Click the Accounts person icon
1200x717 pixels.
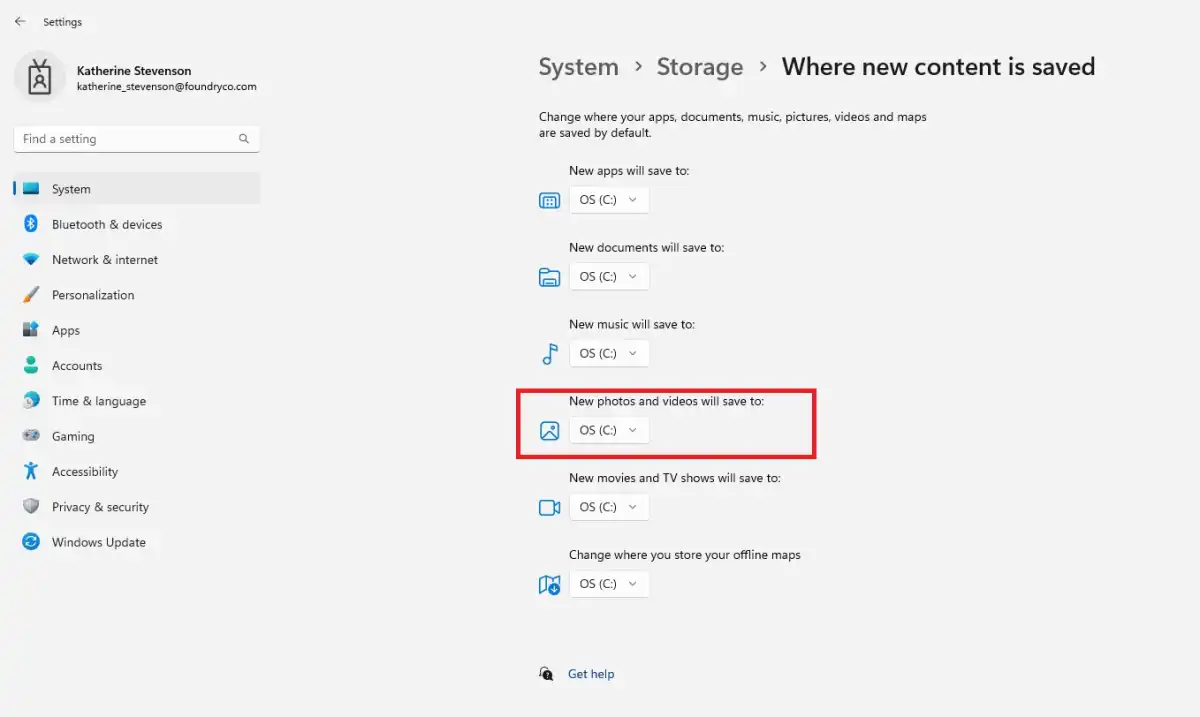pyautogui.click(x=31, y=366)
